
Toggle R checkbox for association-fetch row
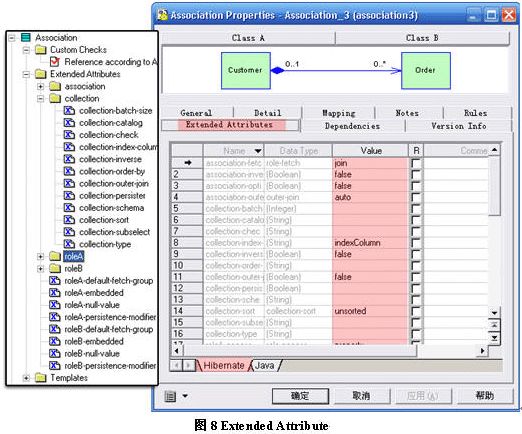tap(416, 163)
